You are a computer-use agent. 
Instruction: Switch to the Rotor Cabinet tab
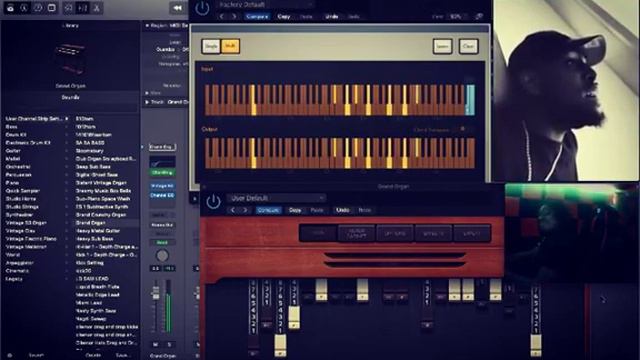(x=356, y=233)
